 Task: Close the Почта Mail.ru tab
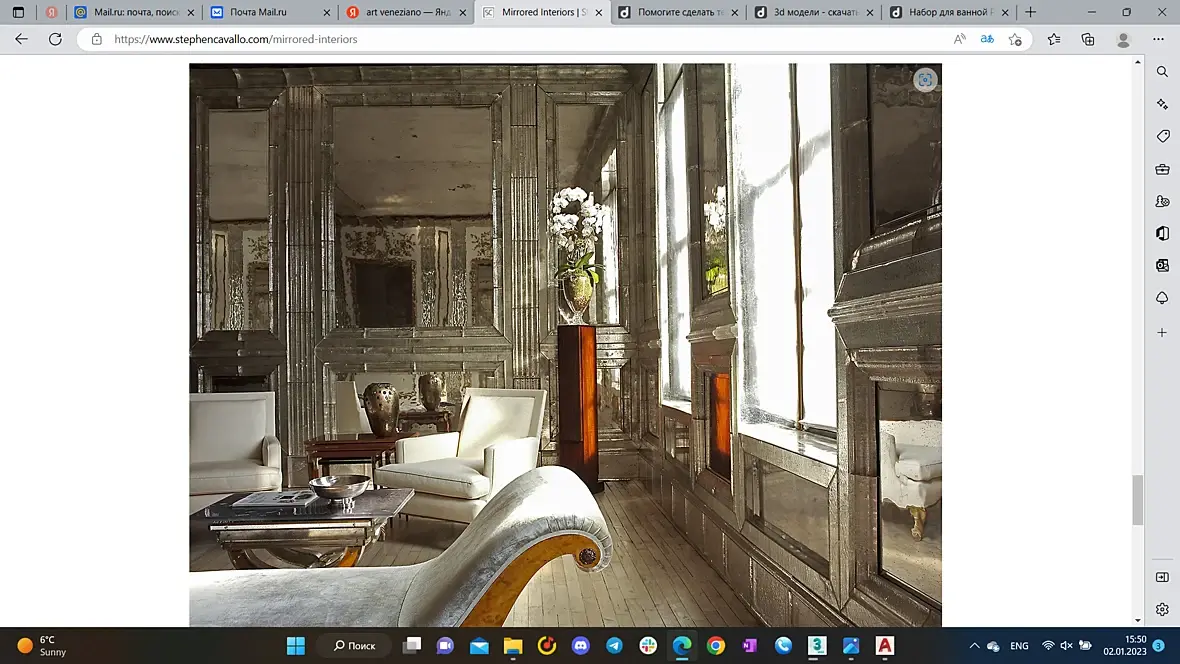pos(327,13)
